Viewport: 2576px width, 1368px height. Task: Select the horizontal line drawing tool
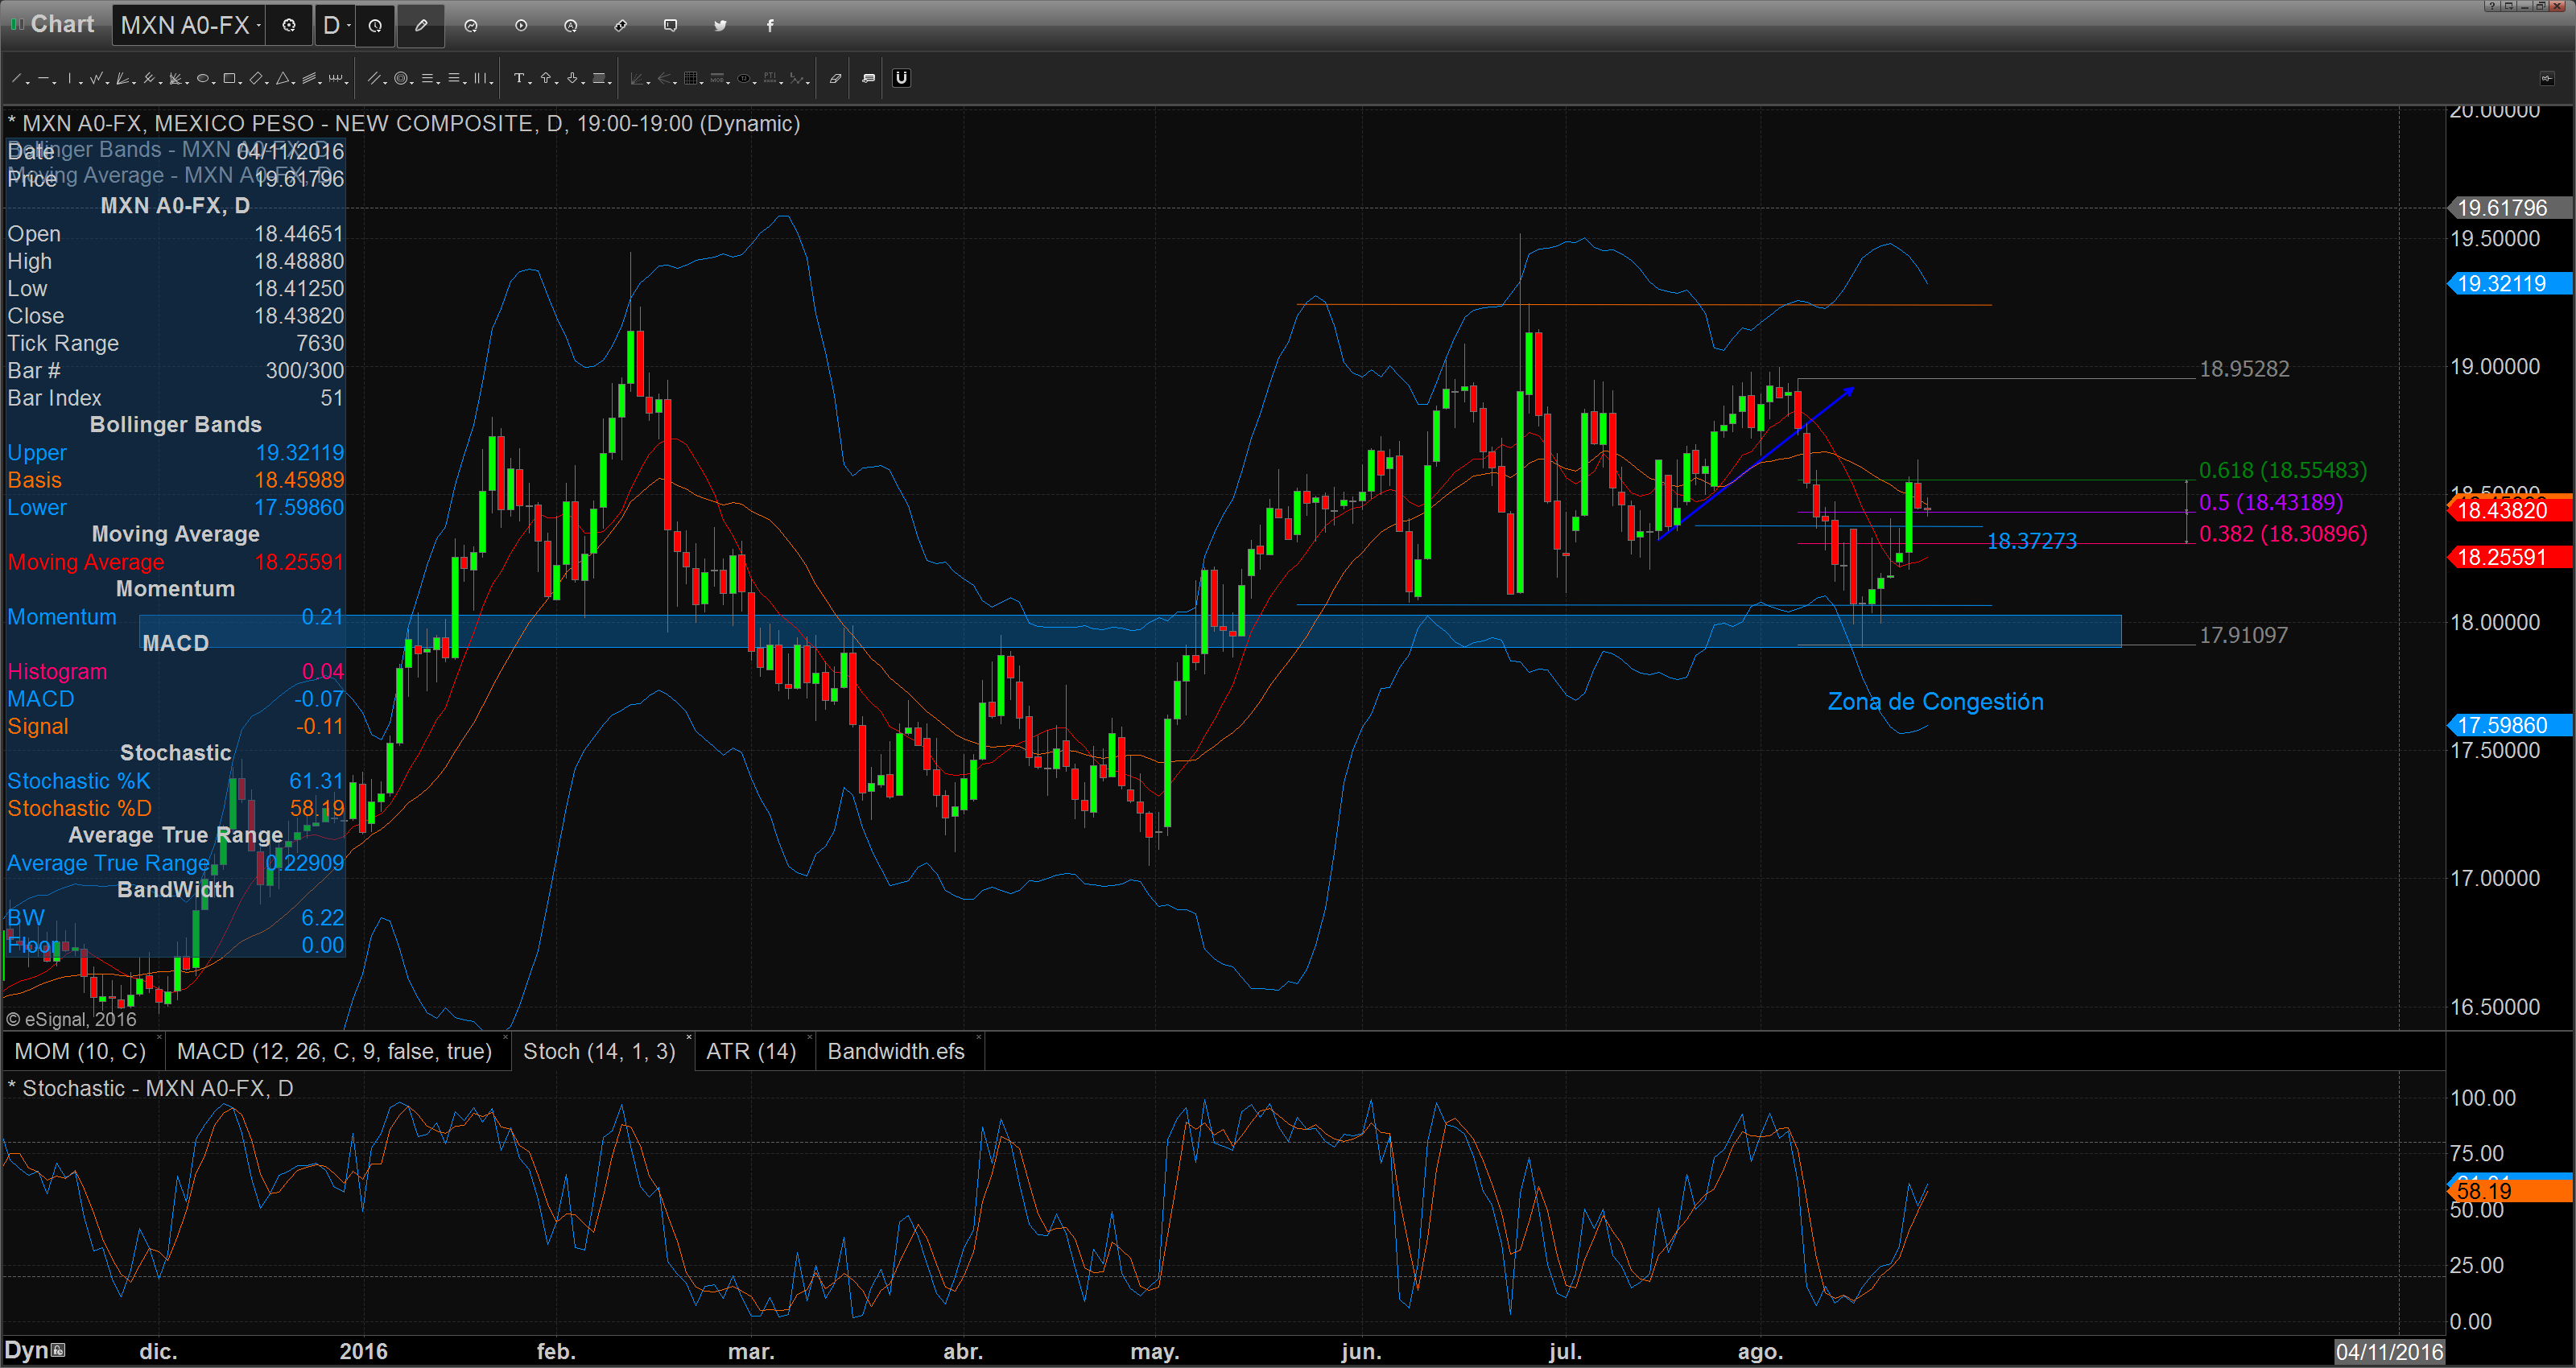43,78
